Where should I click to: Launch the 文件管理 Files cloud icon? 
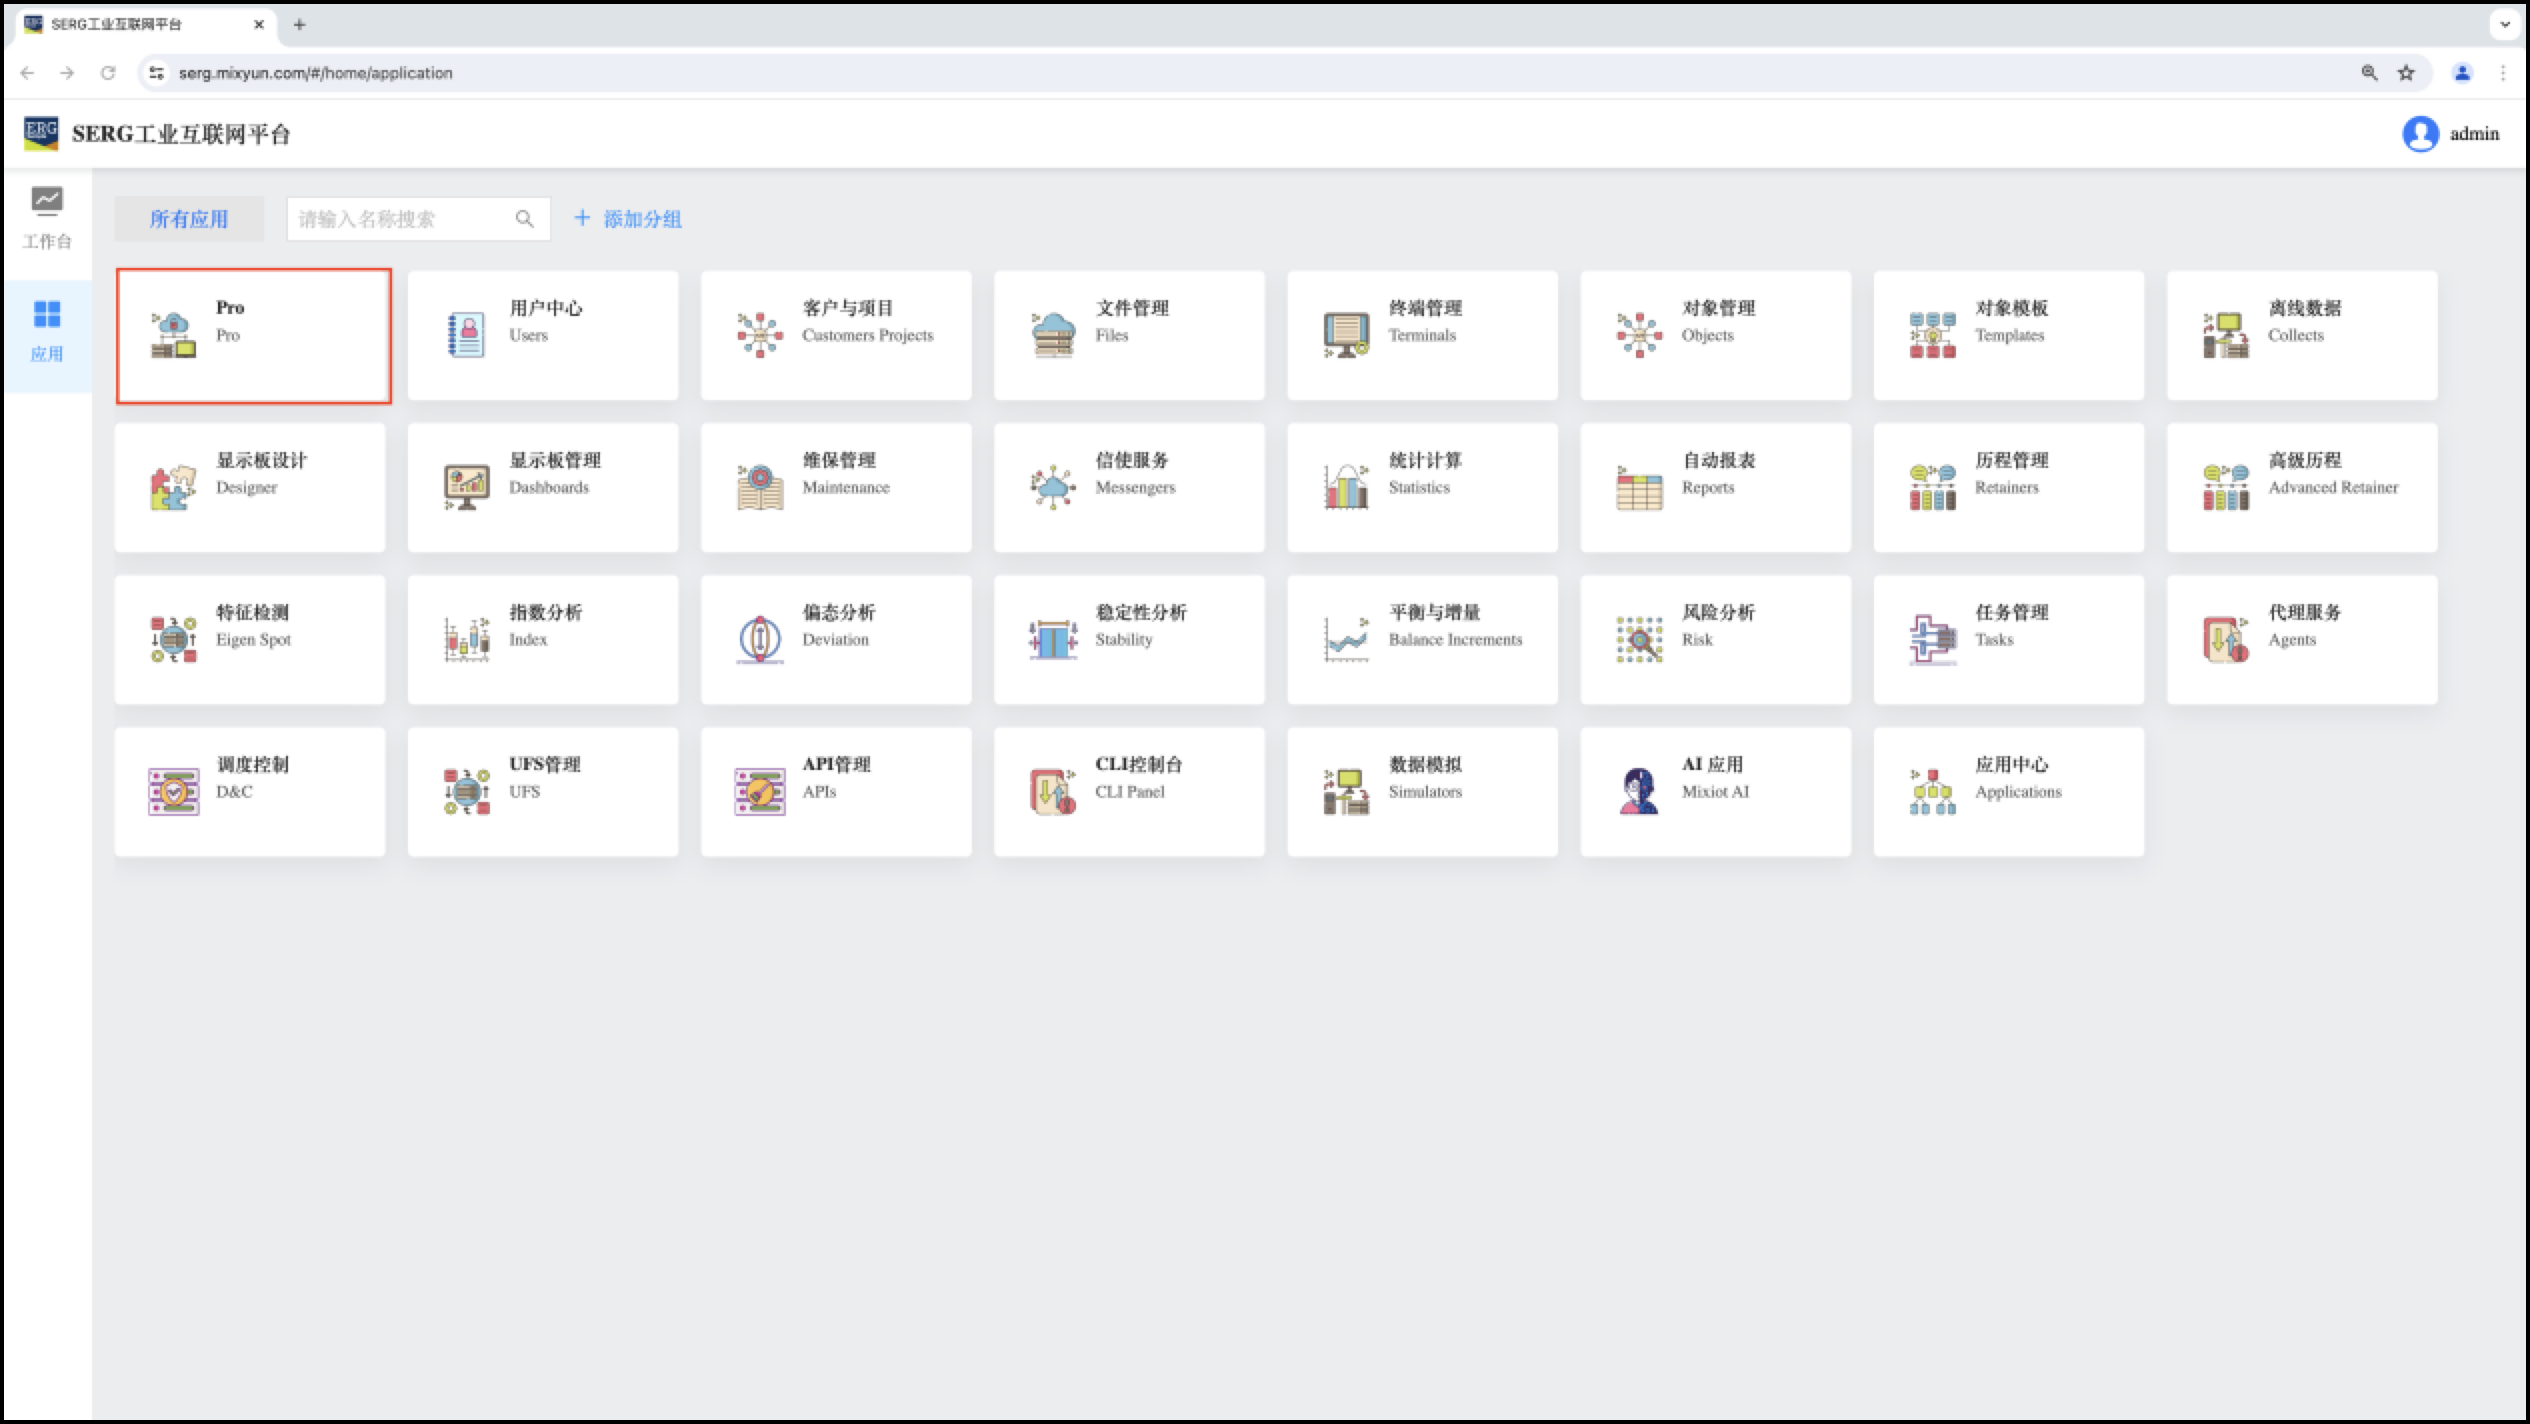coord(1052,335)
